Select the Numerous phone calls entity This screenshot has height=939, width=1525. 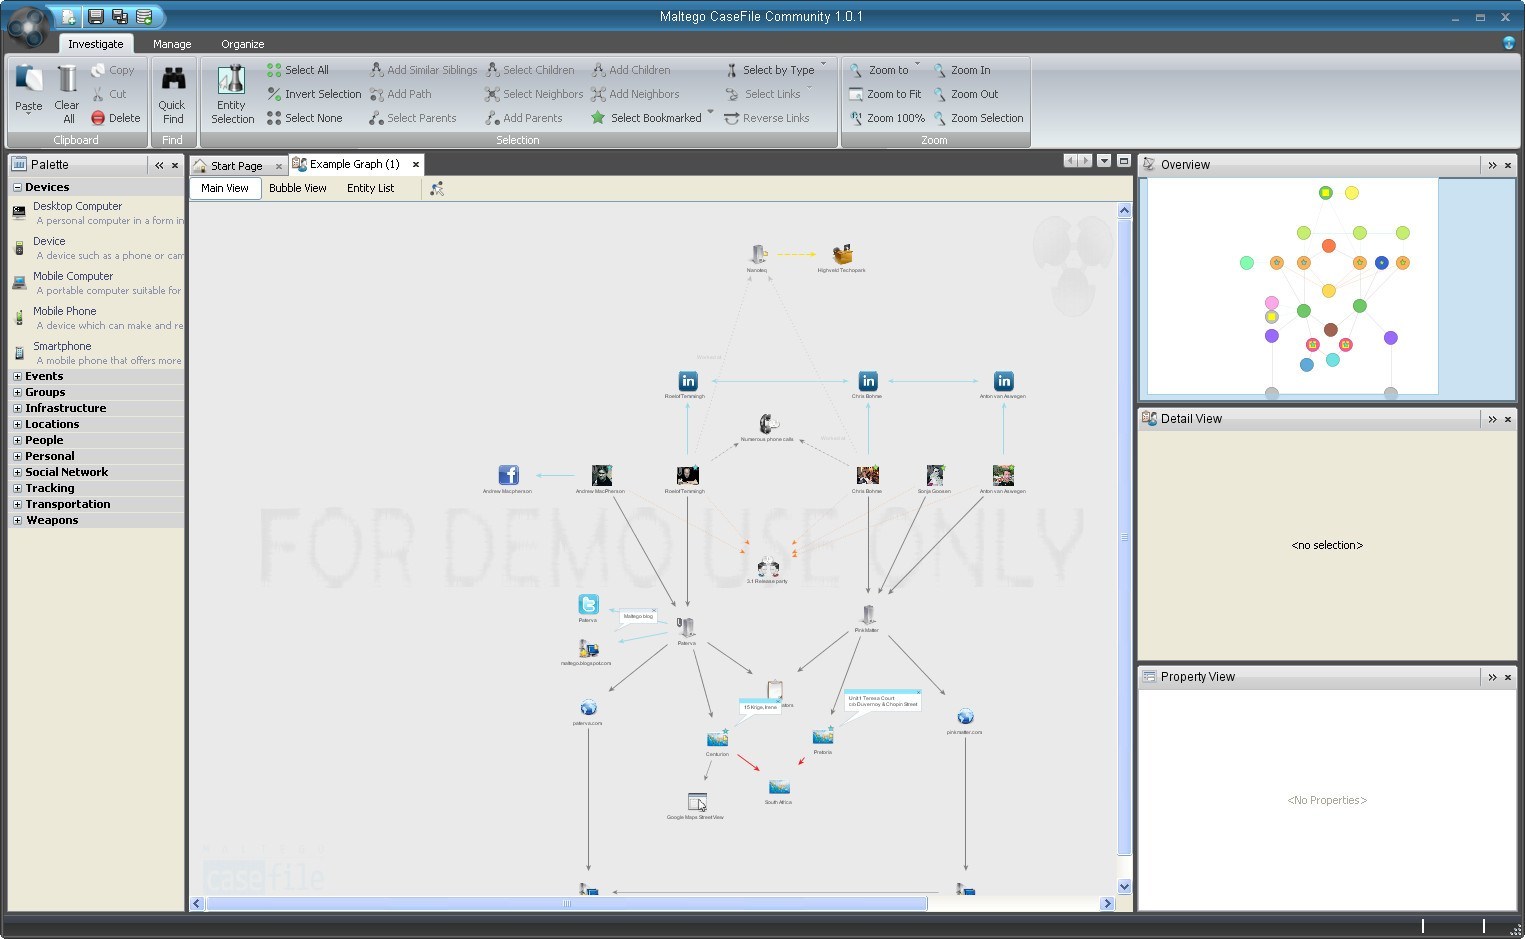click(768, 424)
